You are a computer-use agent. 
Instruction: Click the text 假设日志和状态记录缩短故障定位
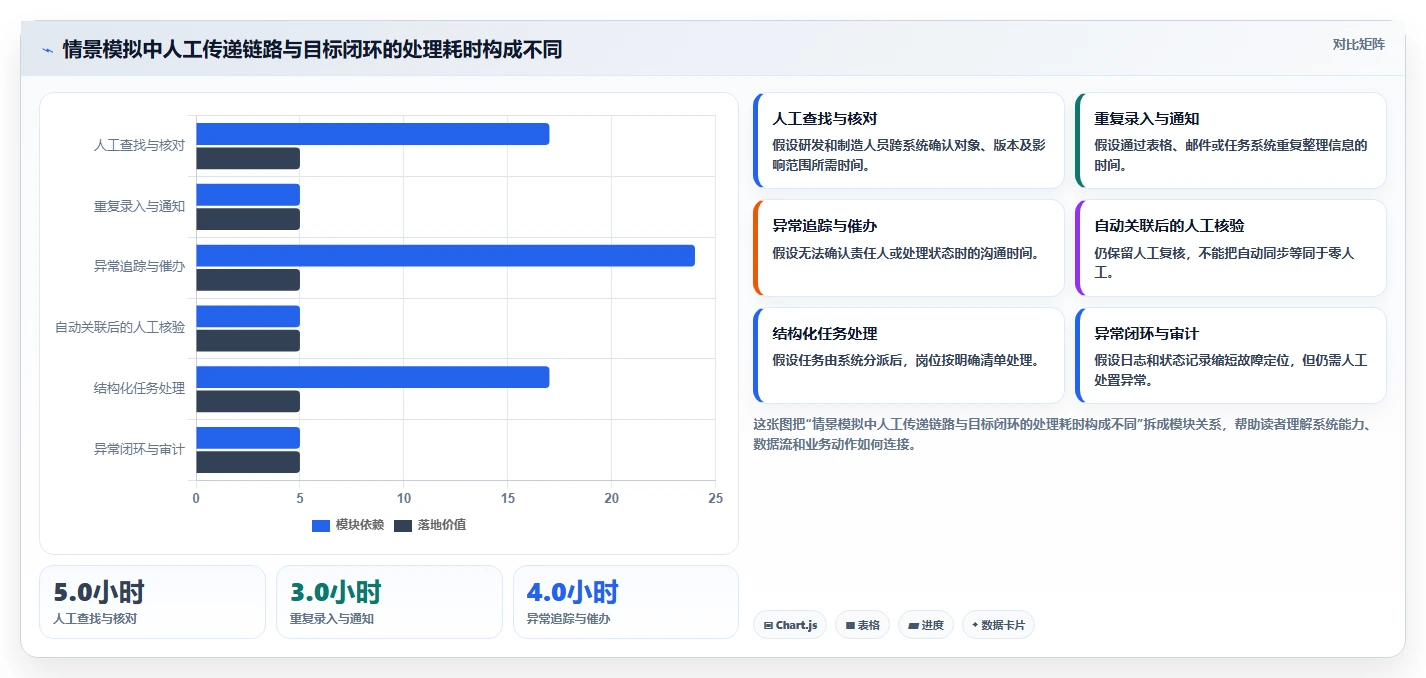tap(1231, 370)
